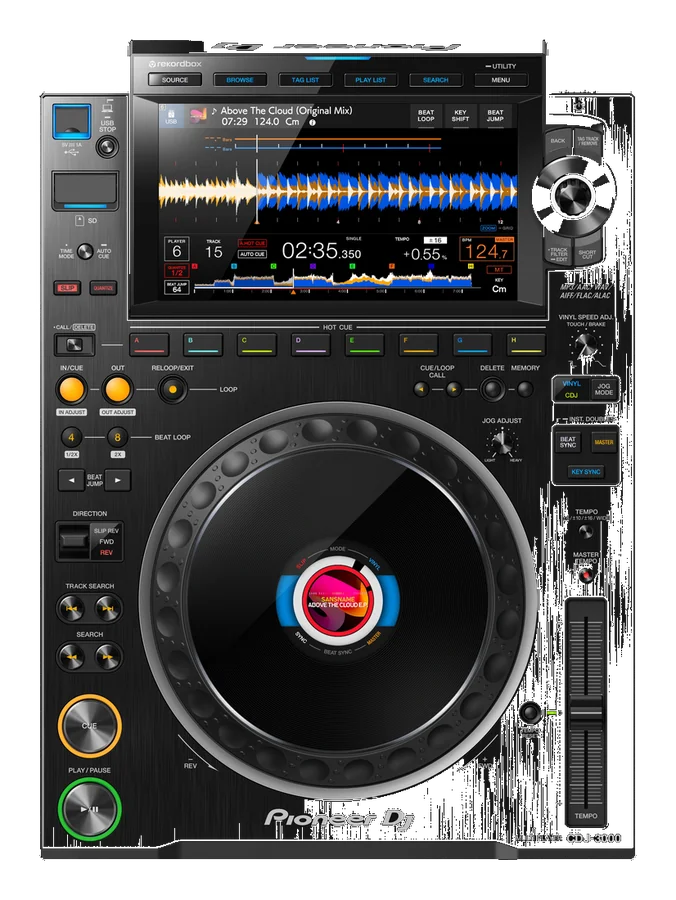
Task: Push the TEMPO range button
Action: click(x=585, y=532)
